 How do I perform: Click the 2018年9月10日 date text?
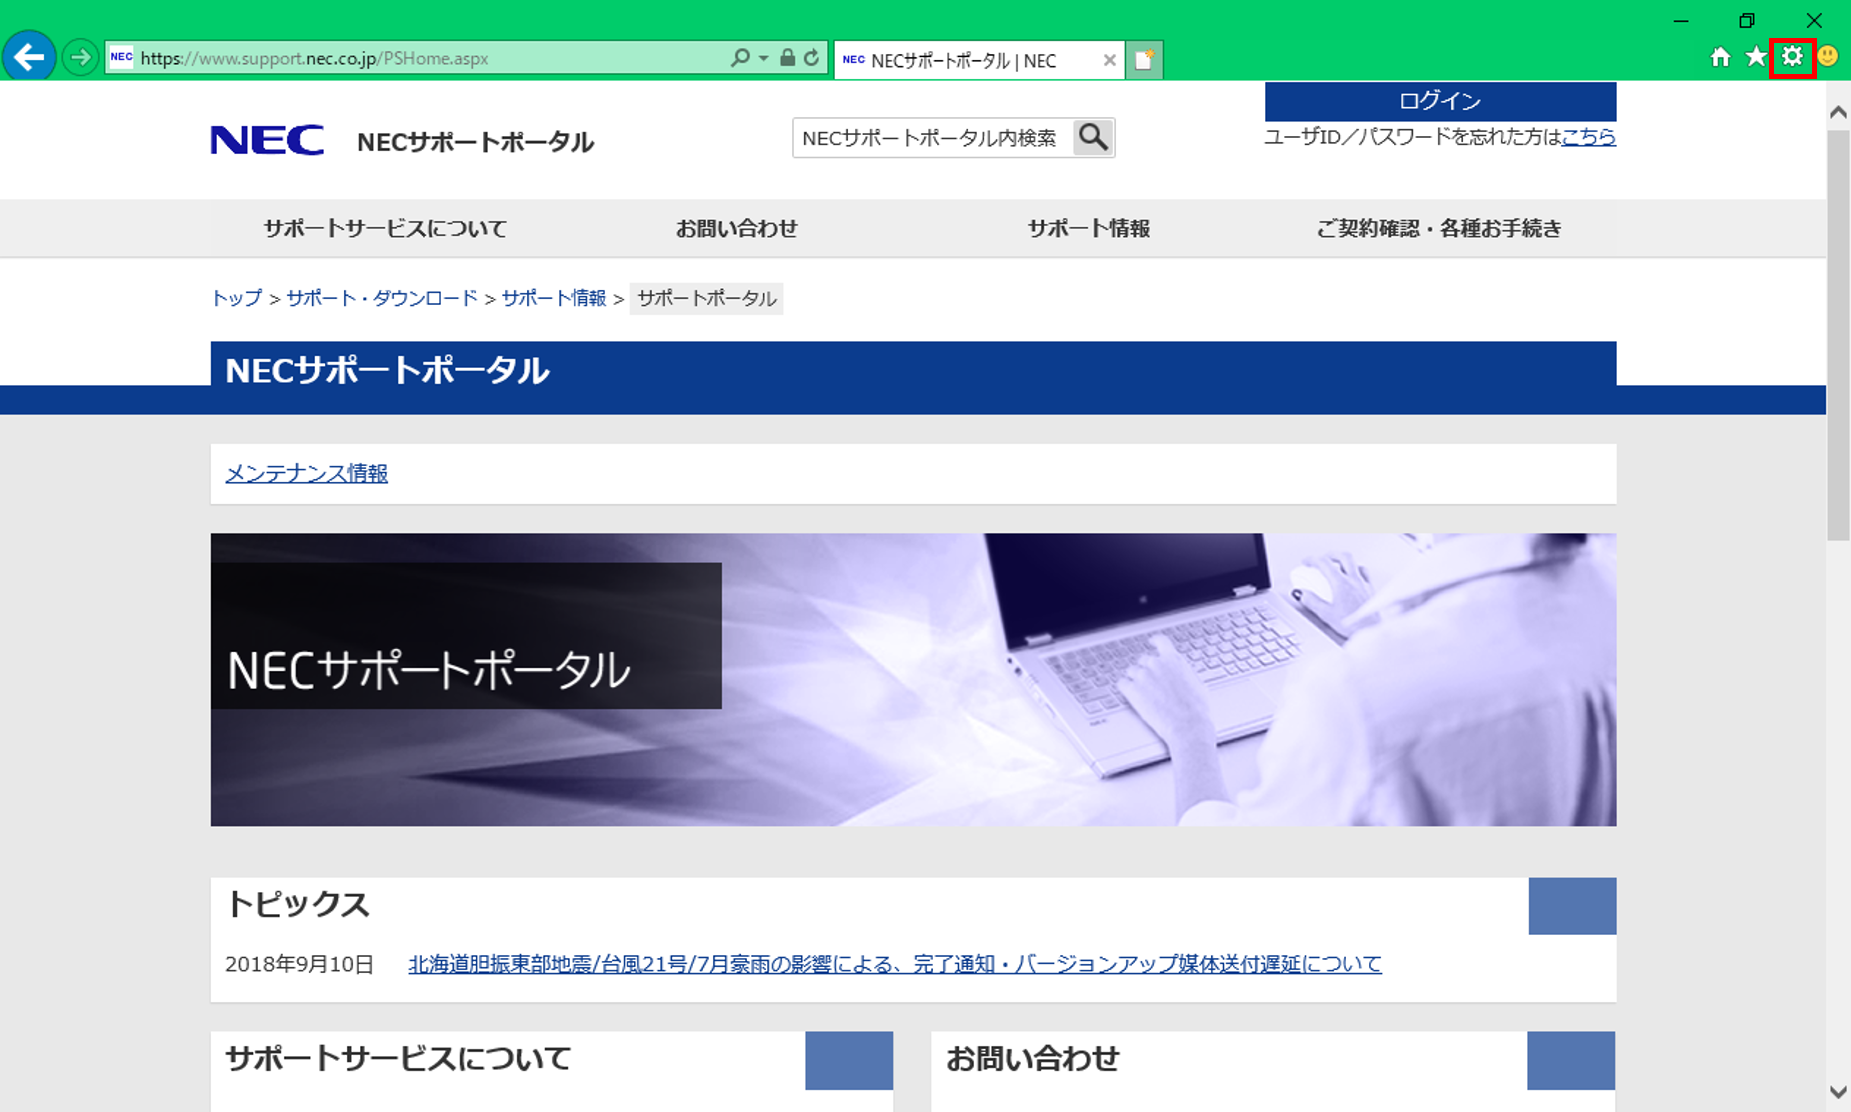299,964
